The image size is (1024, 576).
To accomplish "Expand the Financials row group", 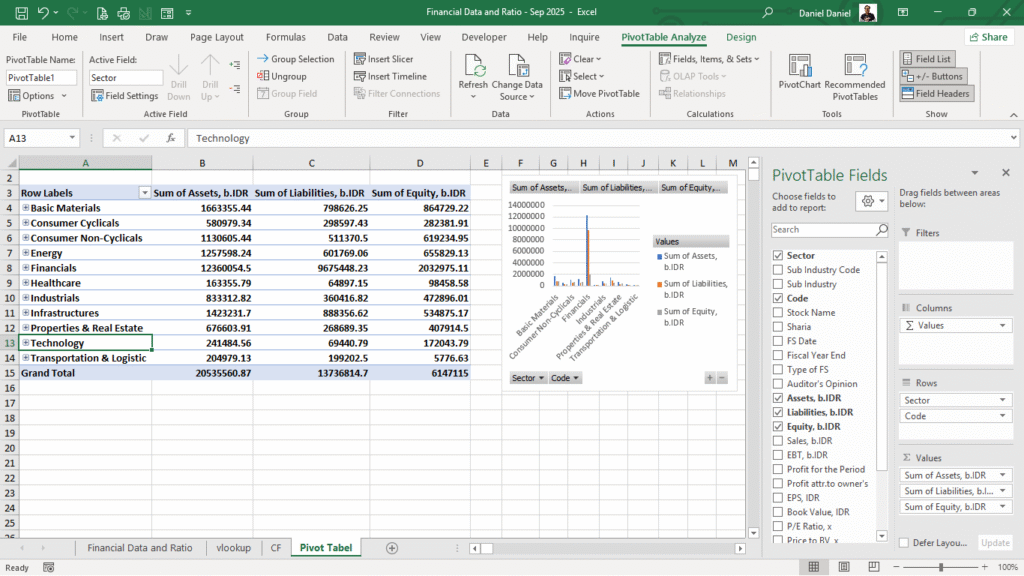I will [x=25, y=268].
